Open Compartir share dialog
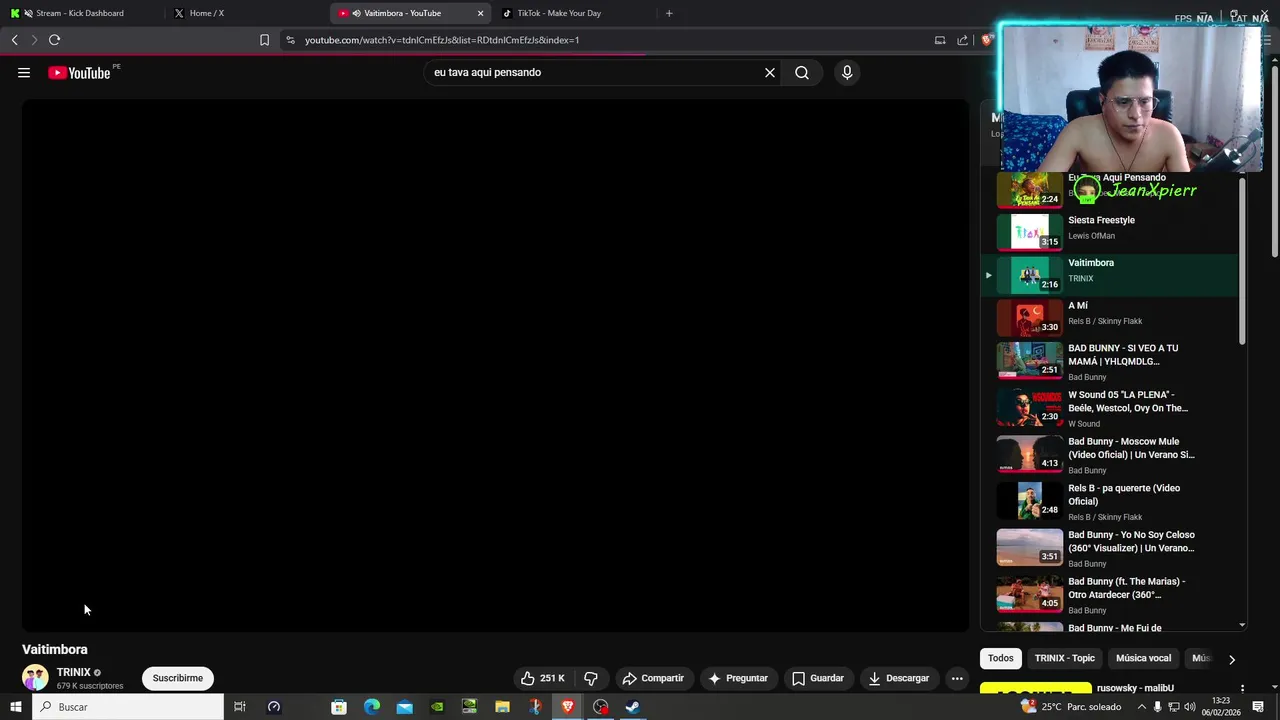 [x=653, y=678]
